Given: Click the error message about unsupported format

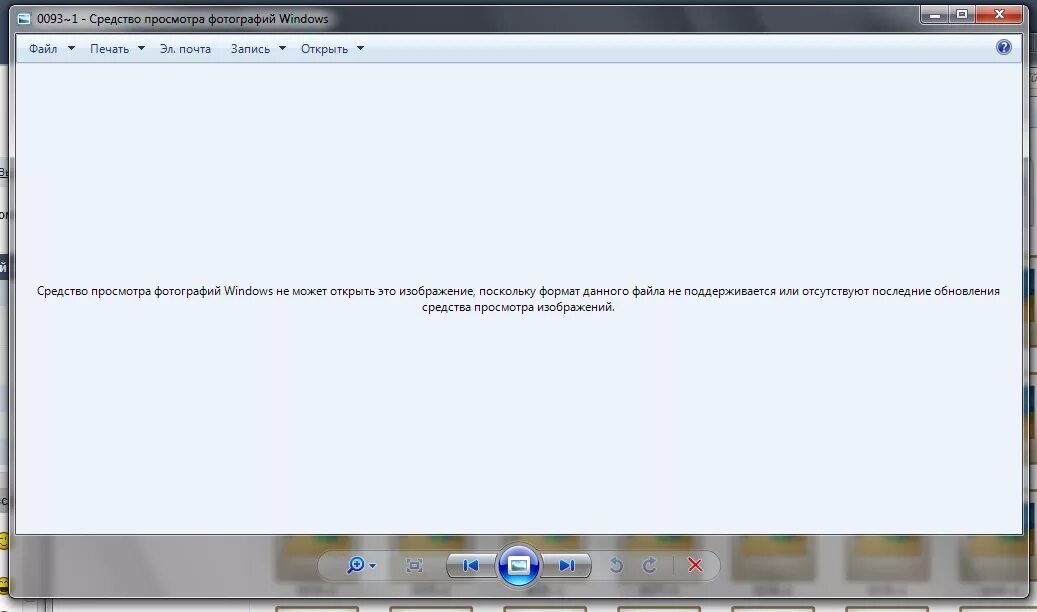Looking at the screenshot, I should (x=518, y=299).
